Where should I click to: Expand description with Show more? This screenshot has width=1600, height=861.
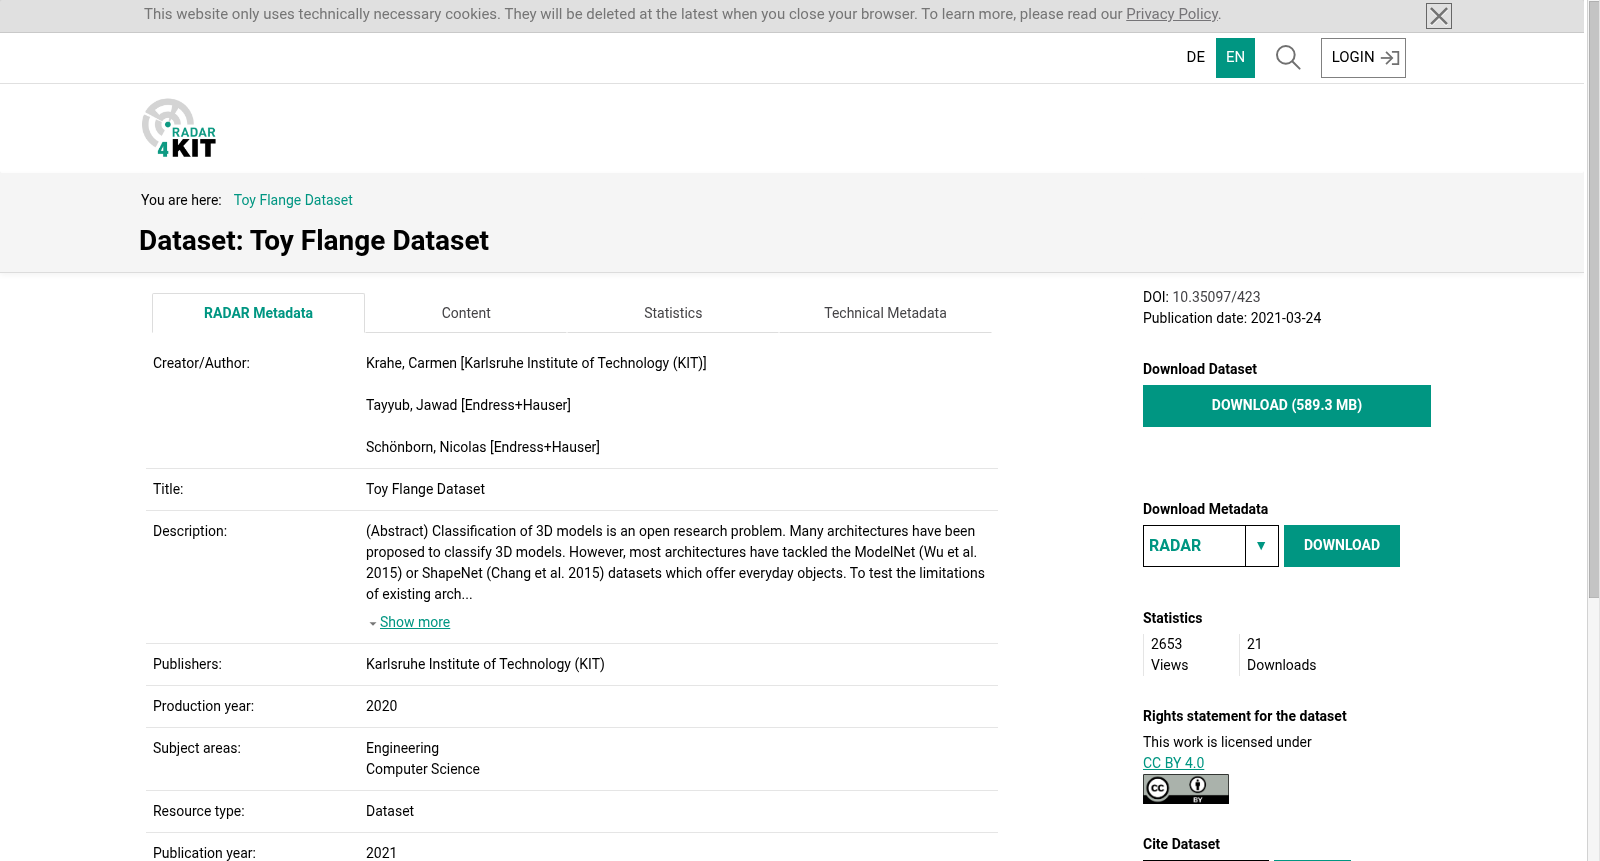click(x=415, y=622)
